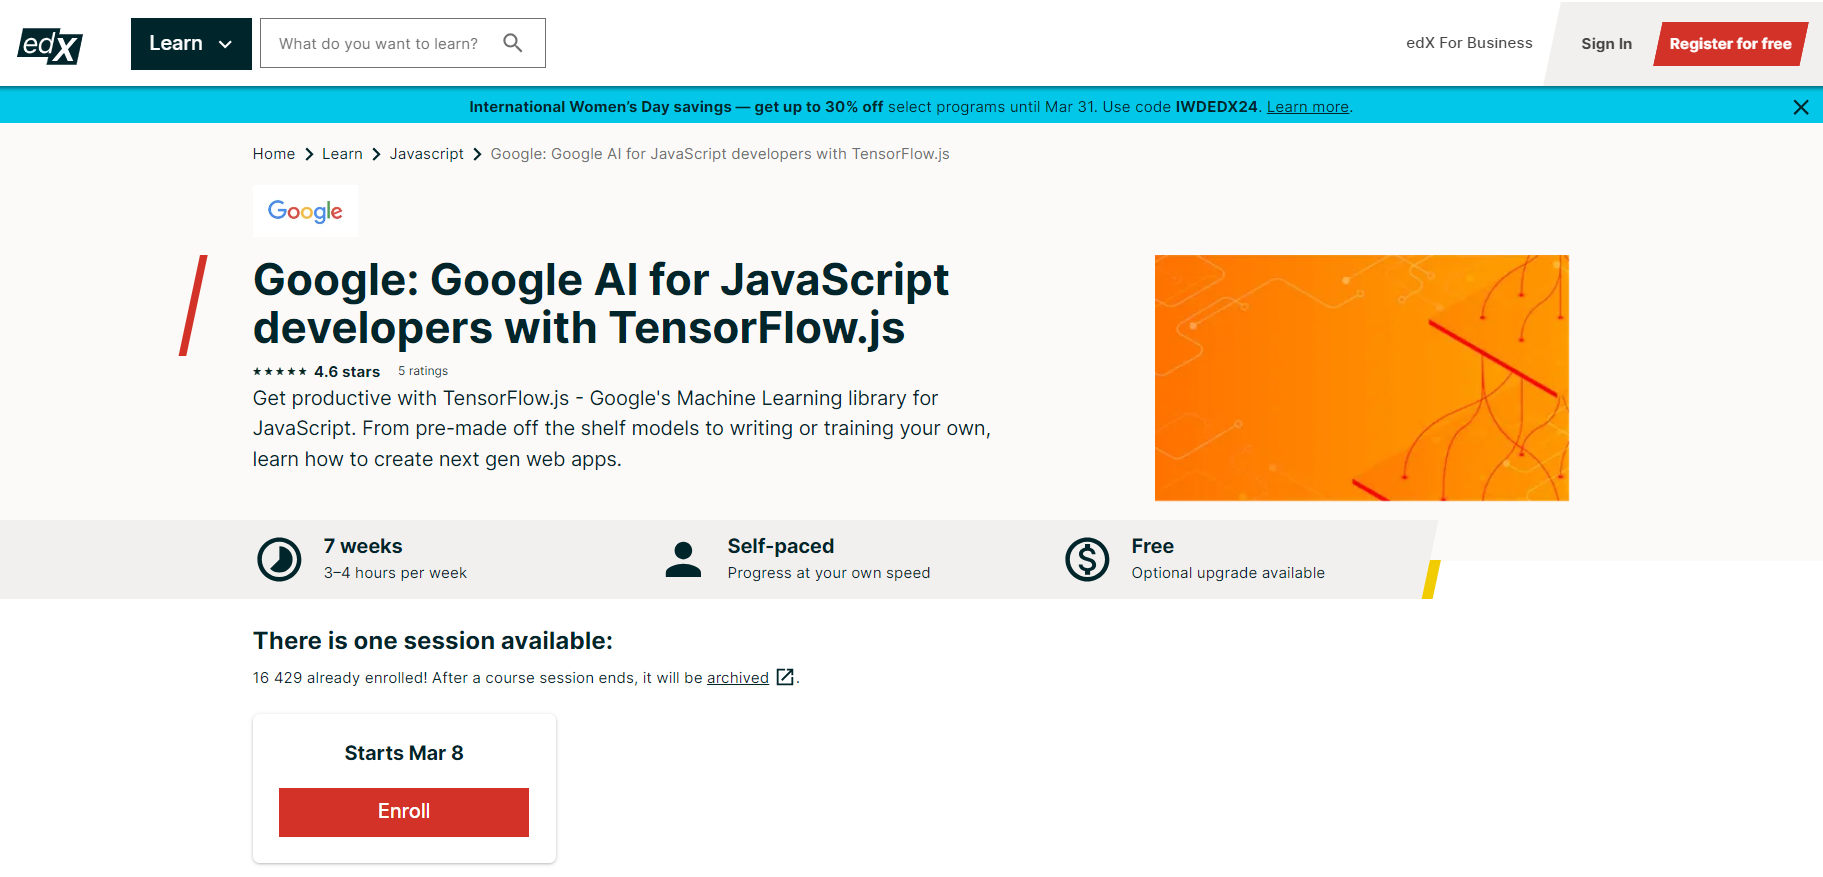Click Register for free button

(1730, 44)
